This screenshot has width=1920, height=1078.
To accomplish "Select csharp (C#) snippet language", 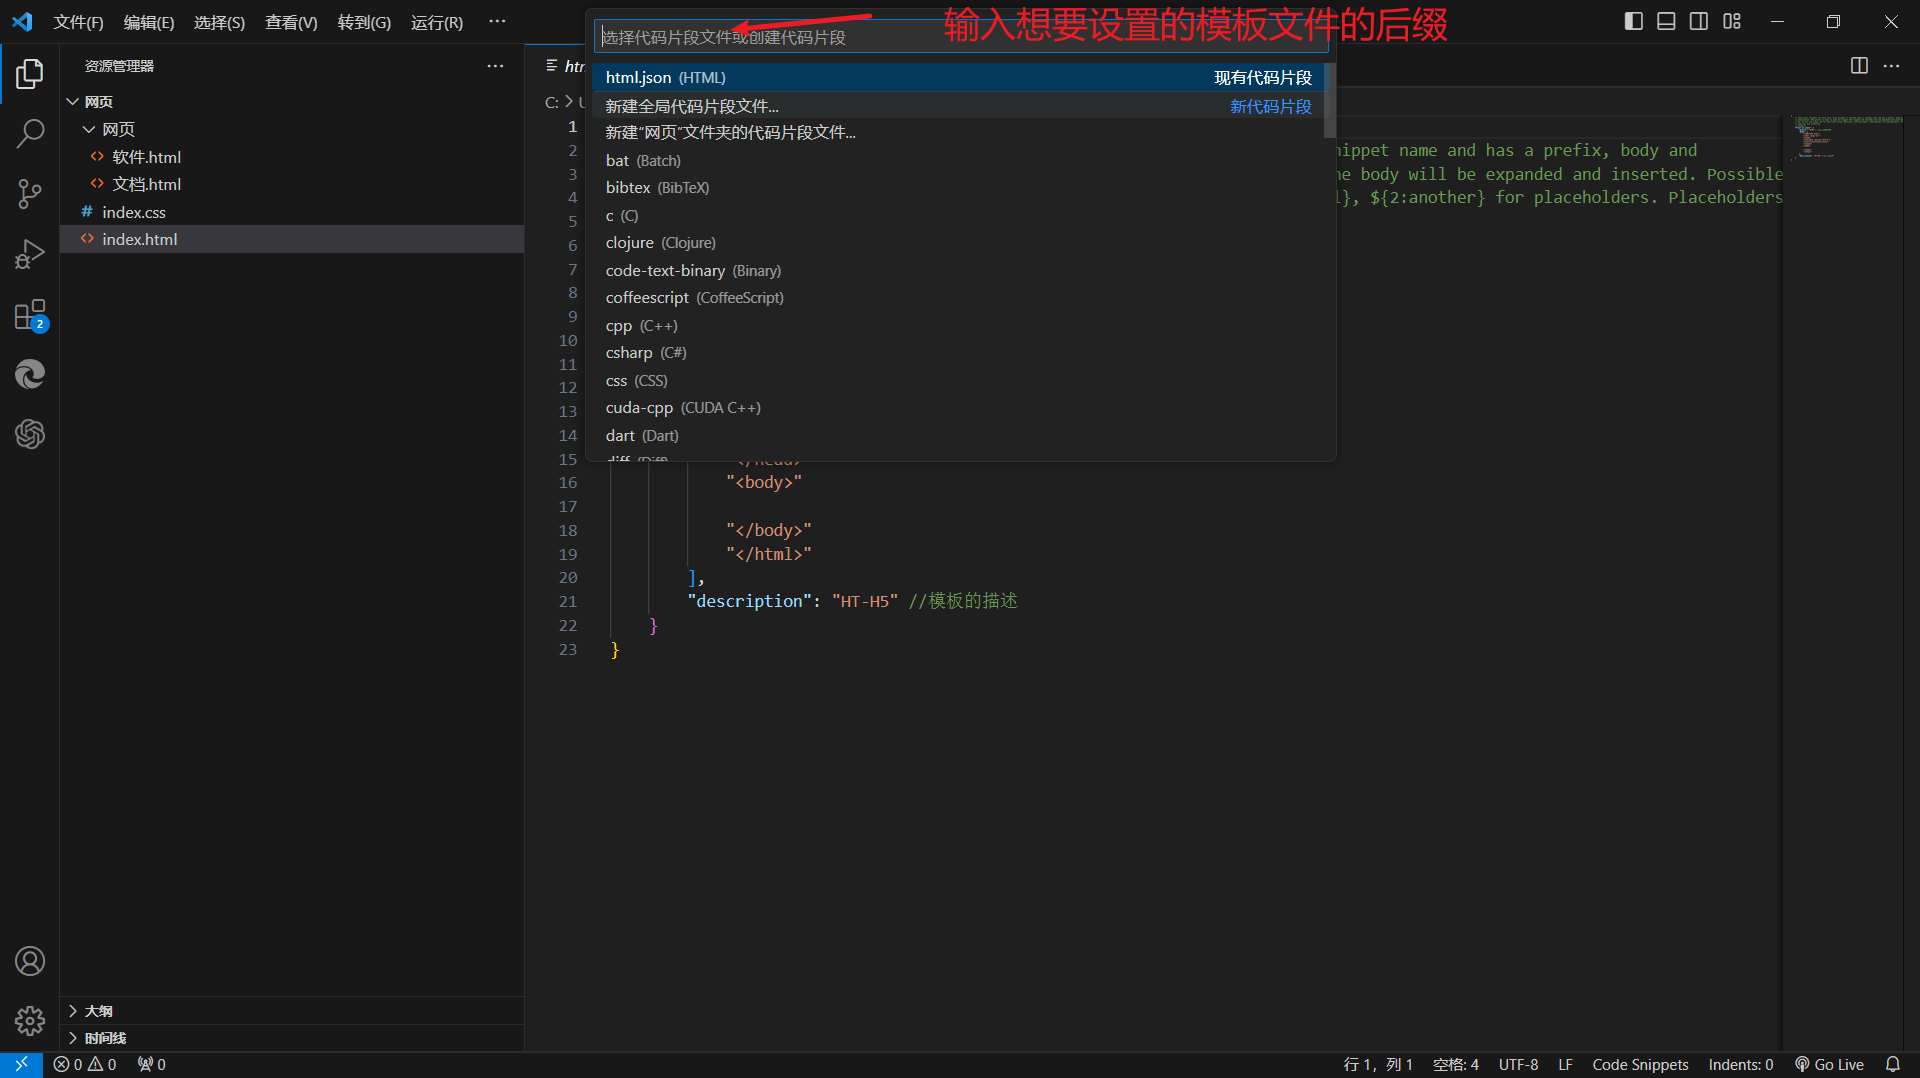I will click(x=959, y=353).
